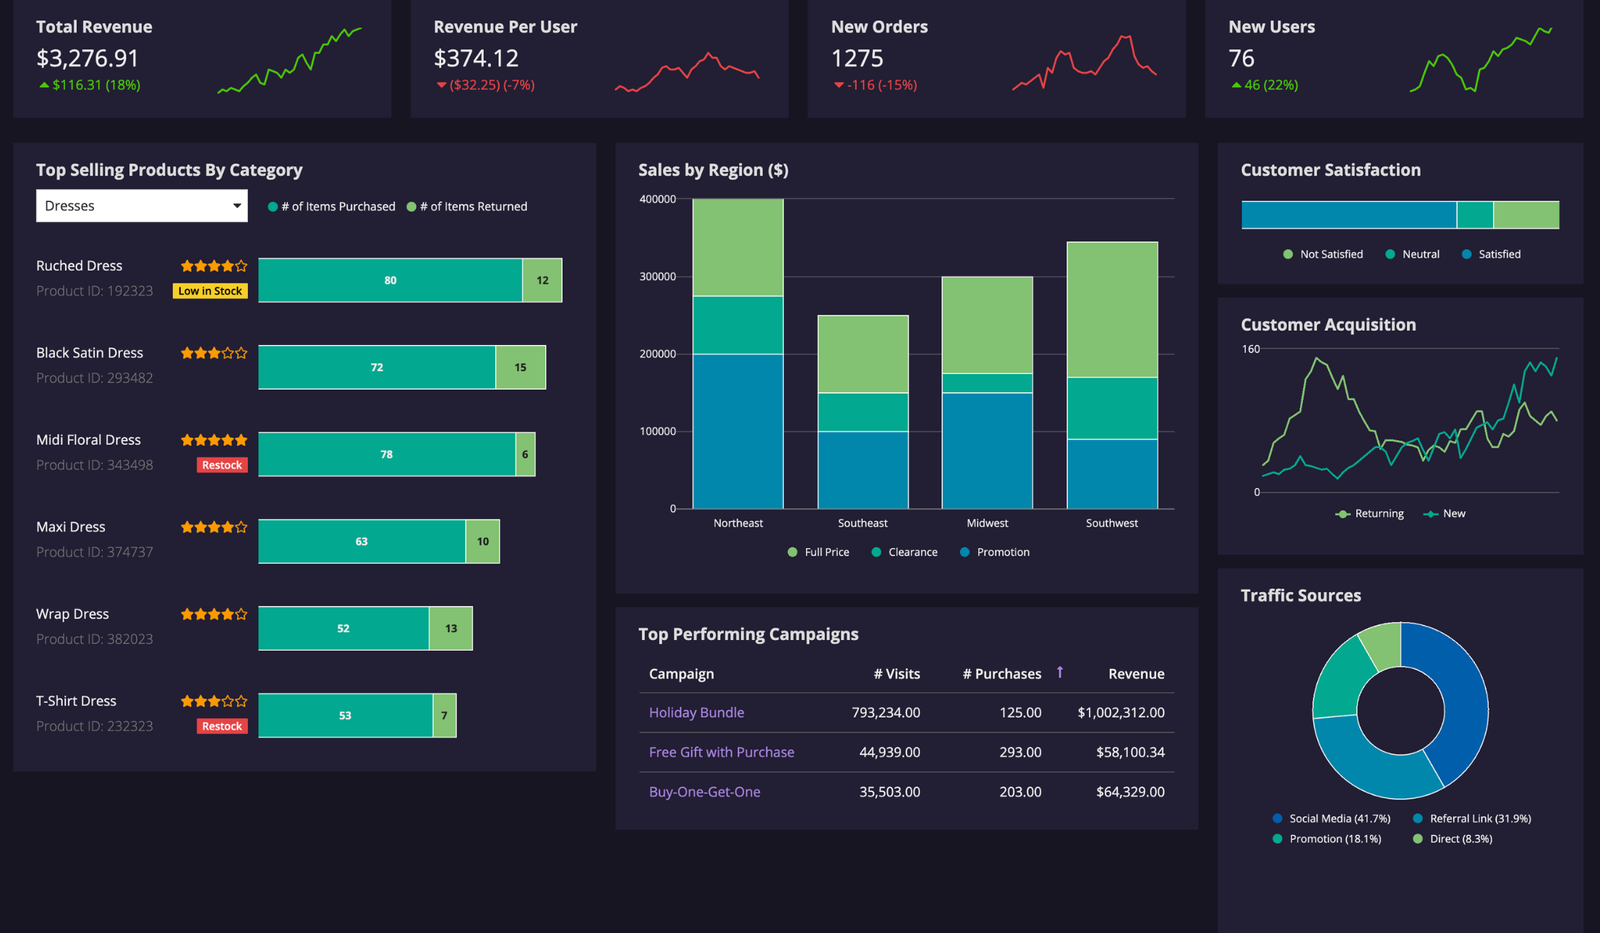Click the Revenue column header
Image resolution: width=1600 pixels, height=933 pixels.
tap(1136, 673)
